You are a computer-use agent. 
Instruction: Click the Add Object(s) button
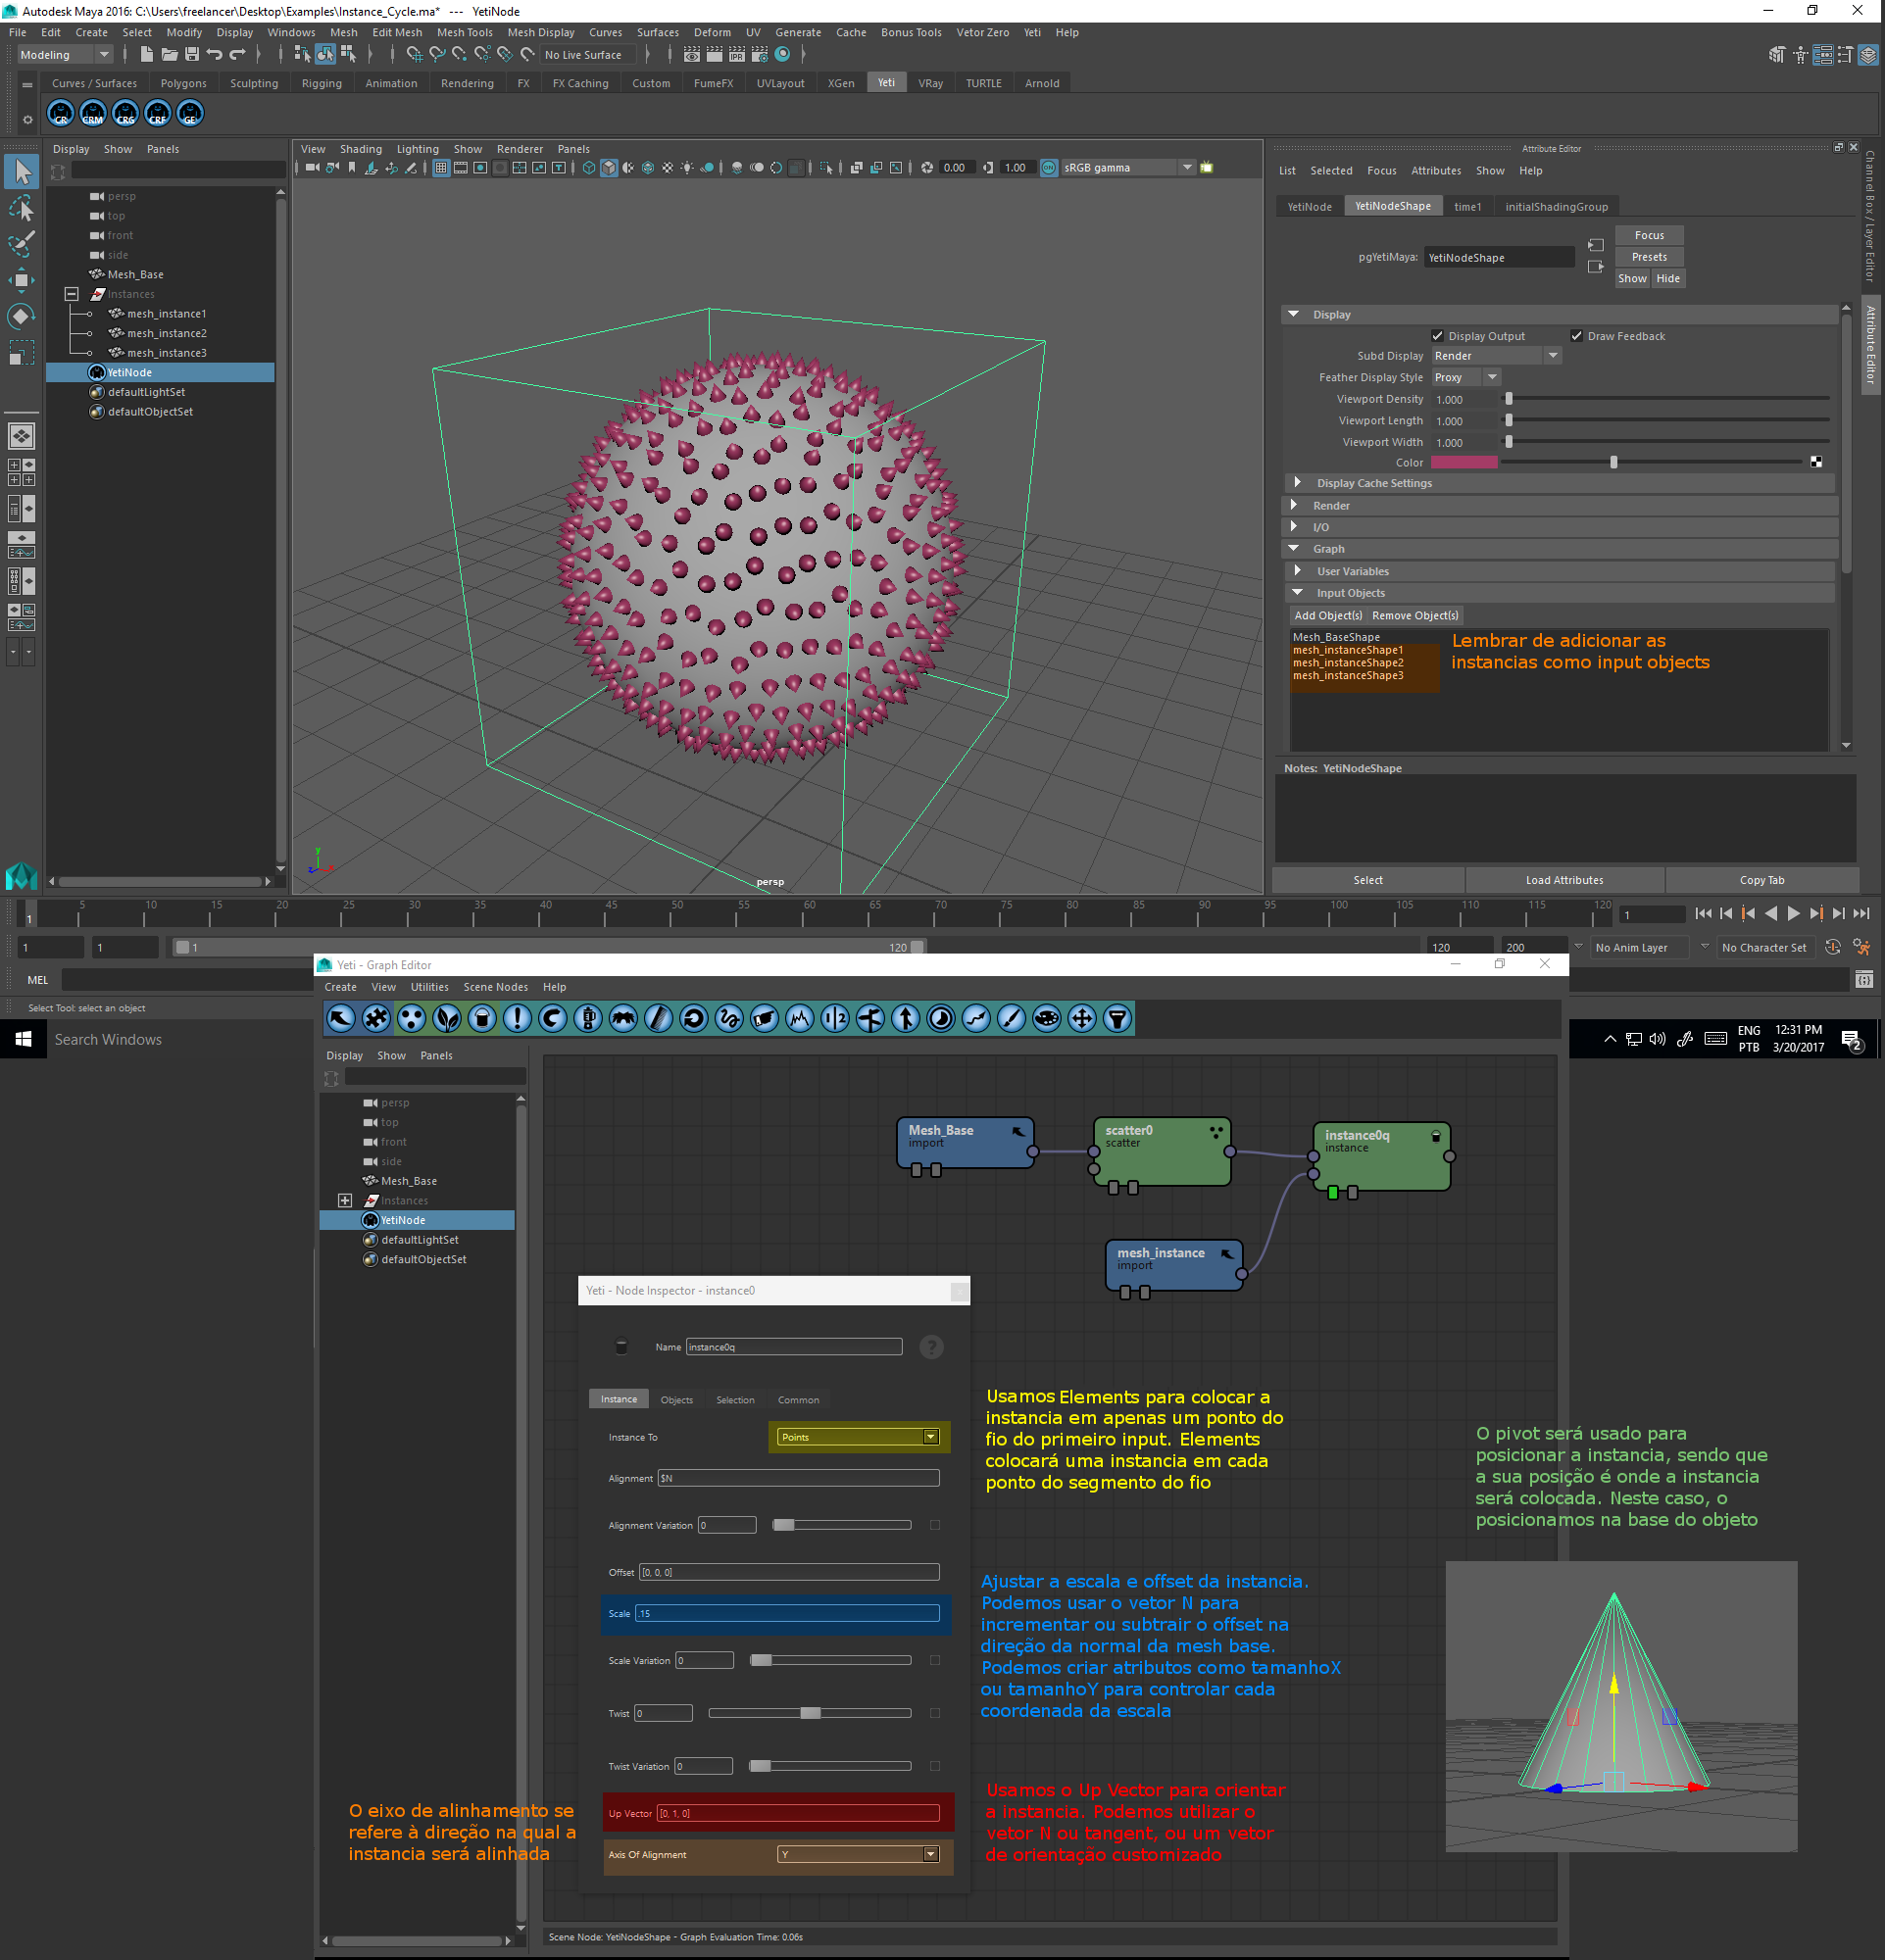click(x=1327, y=615)
